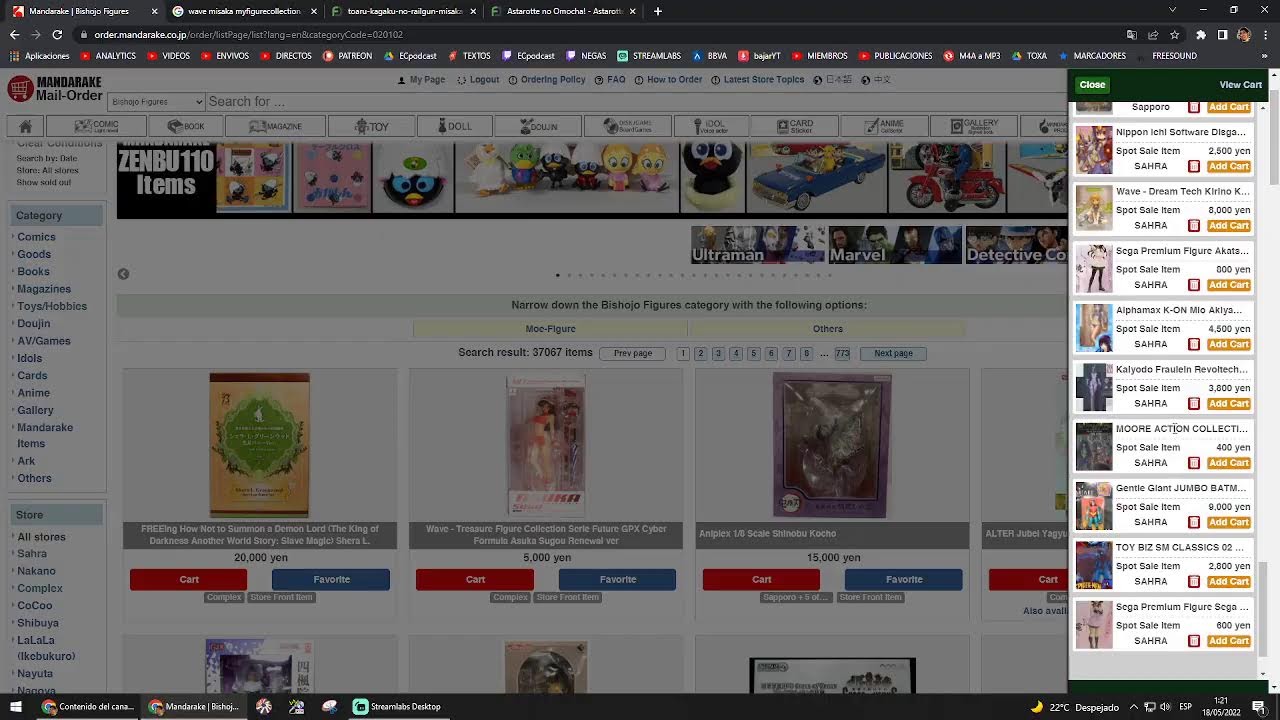Delete MOORE ACTION COLLECTION item
1280x720 pixels.
click(x=1193, y=463)
